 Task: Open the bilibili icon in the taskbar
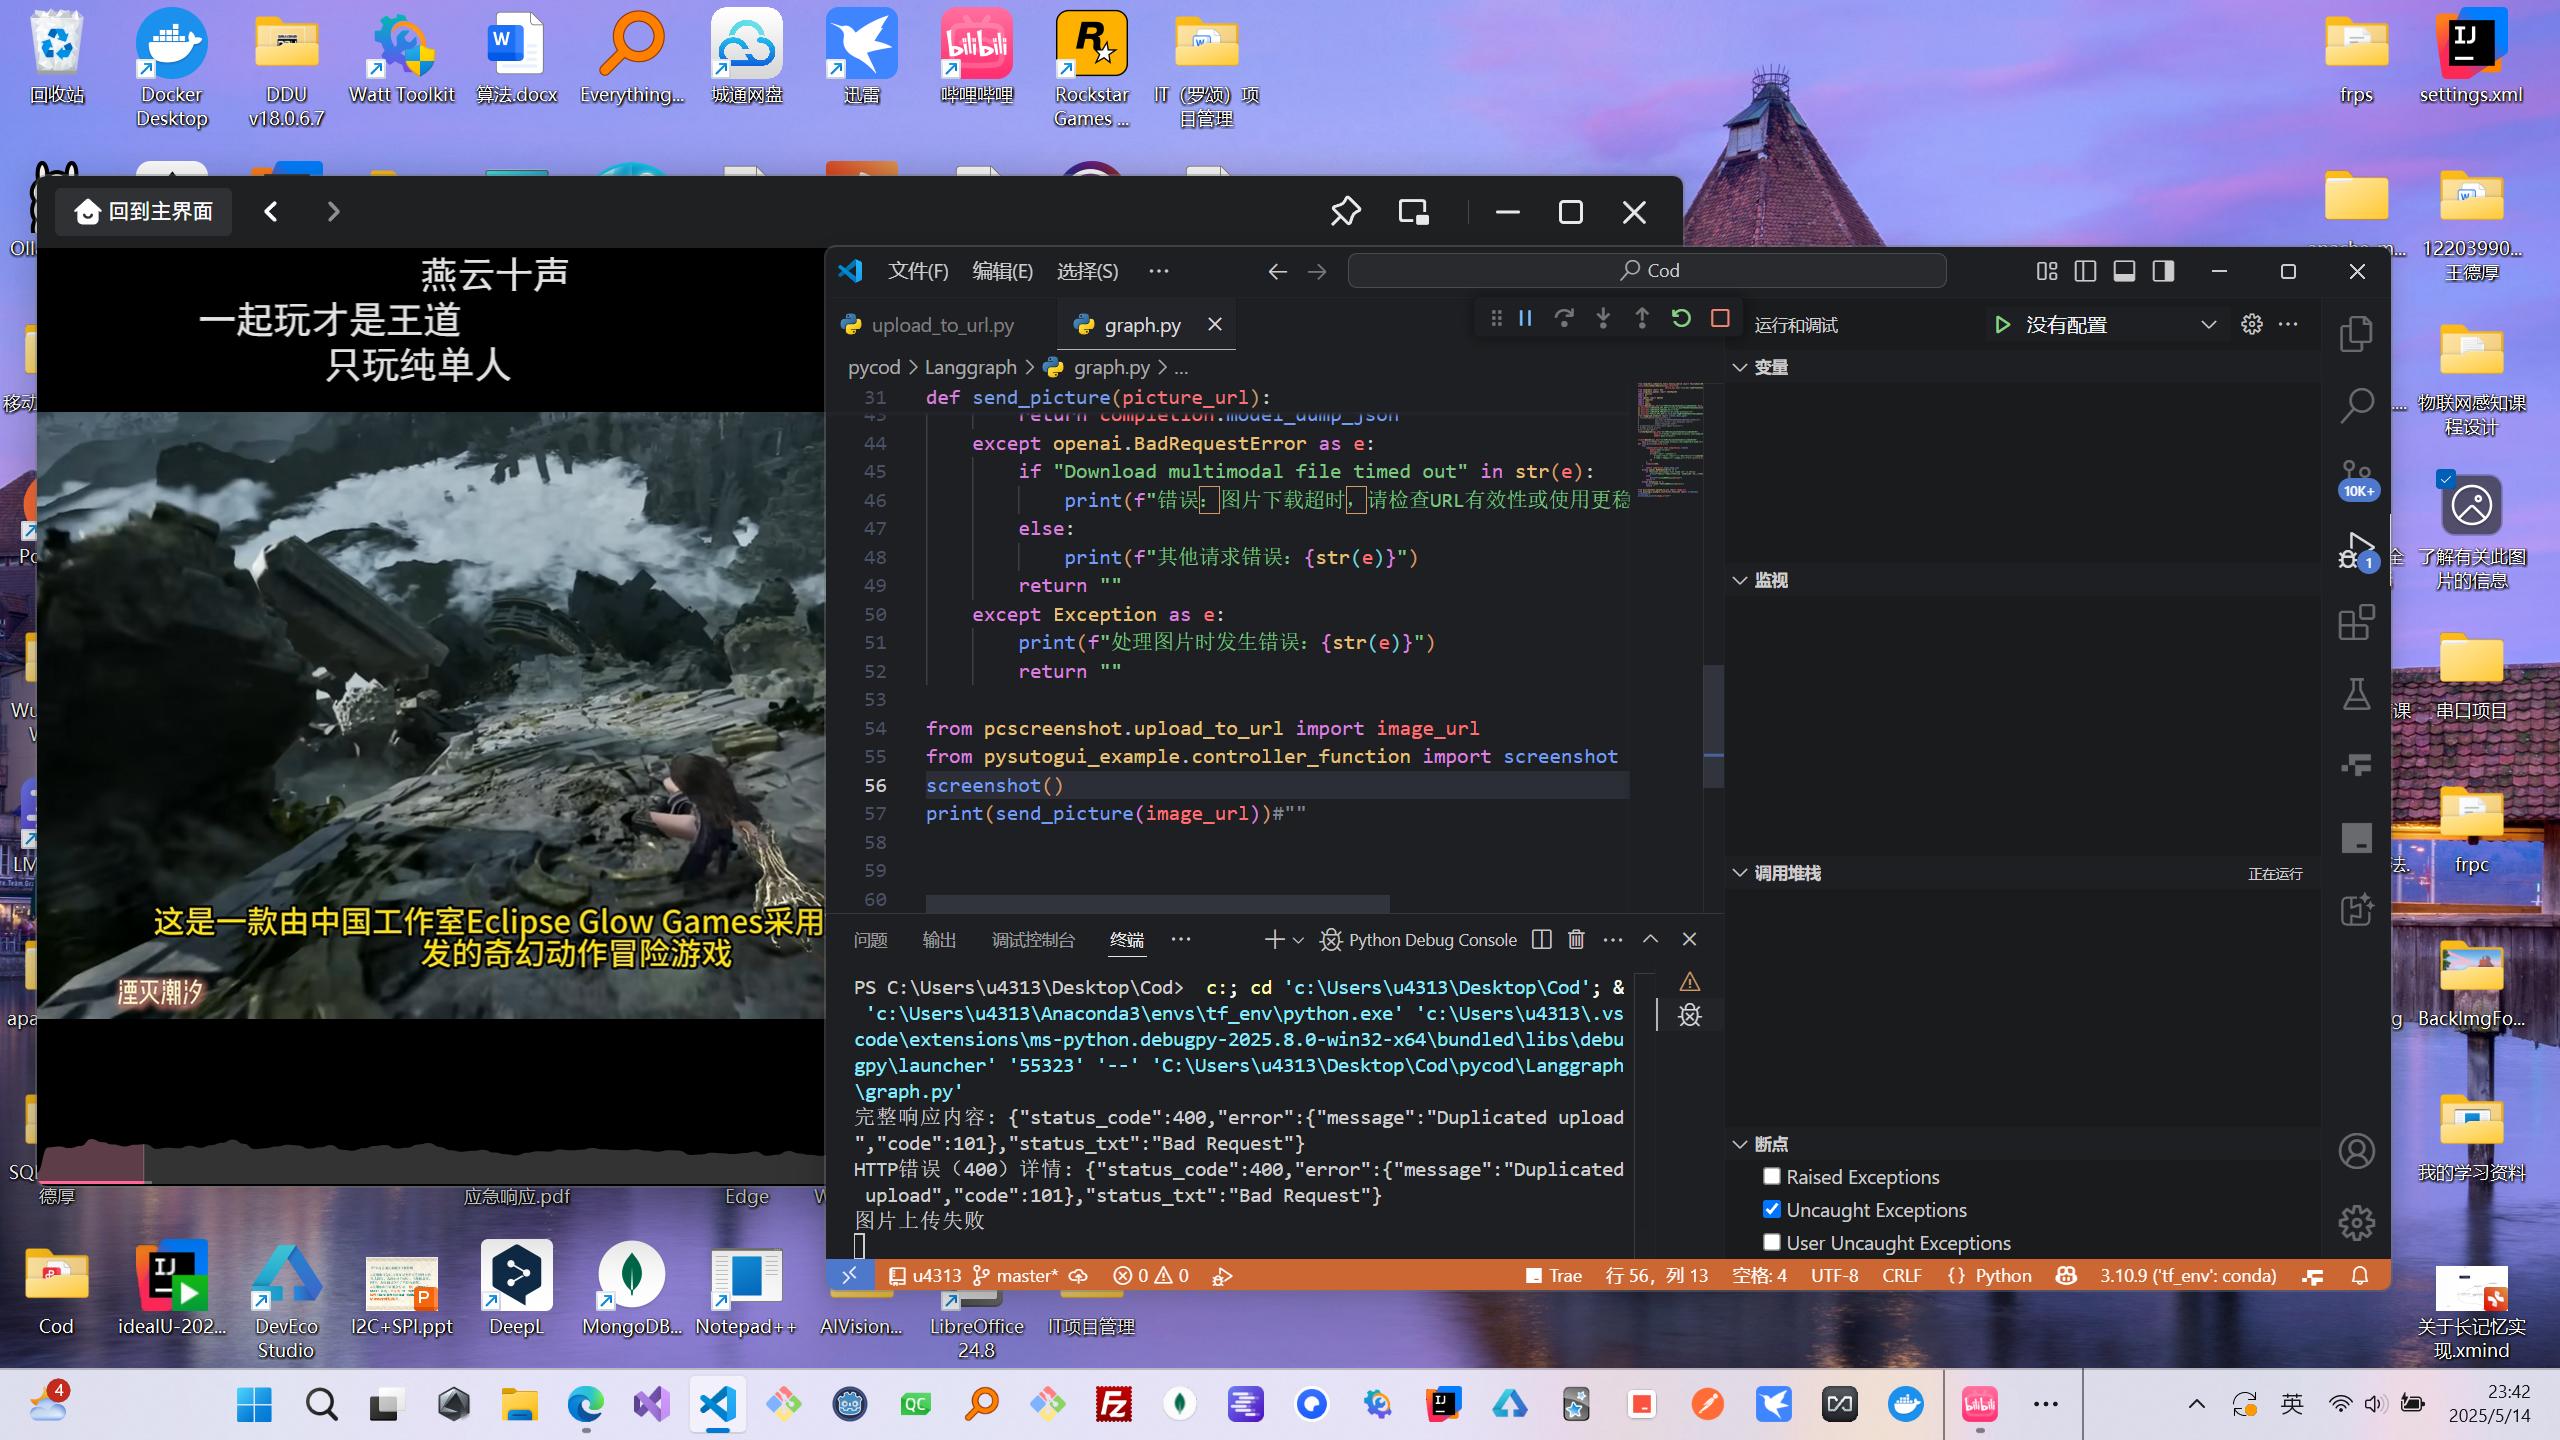click(x=1979, y=1404)
